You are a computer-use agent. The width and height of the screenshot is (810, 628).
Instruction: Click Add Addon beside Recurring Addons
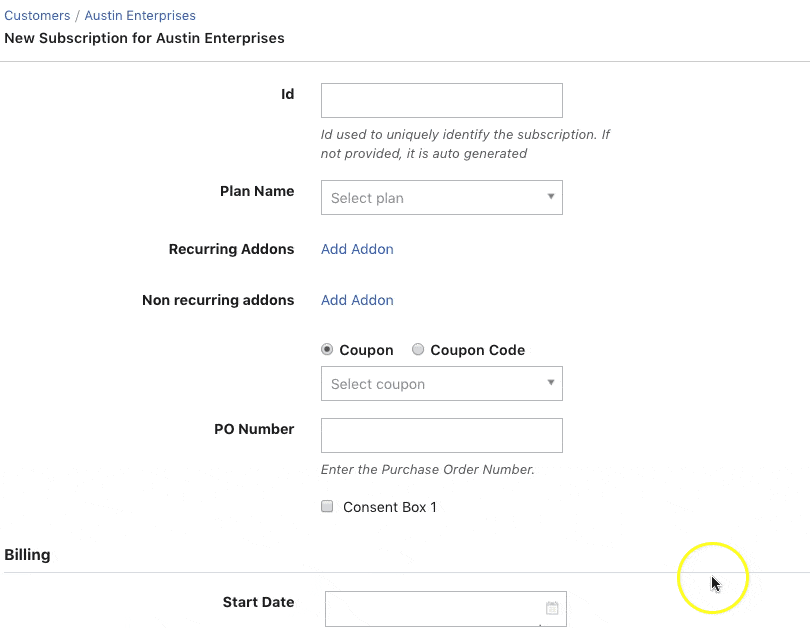(x=357, y=249)
